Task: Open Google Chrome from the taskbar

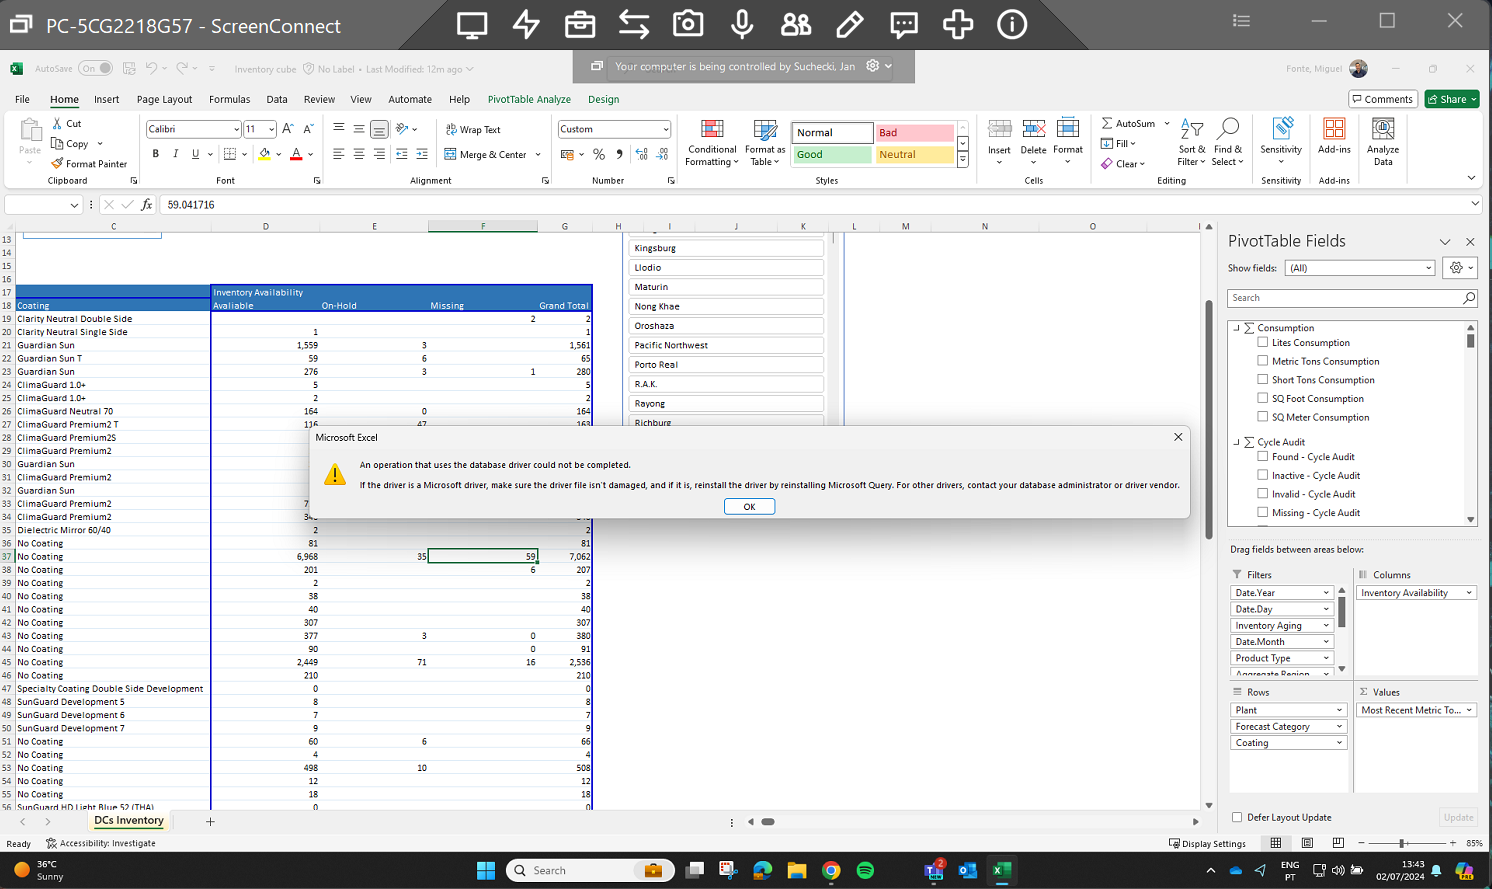Action: (x=831, y=870)
